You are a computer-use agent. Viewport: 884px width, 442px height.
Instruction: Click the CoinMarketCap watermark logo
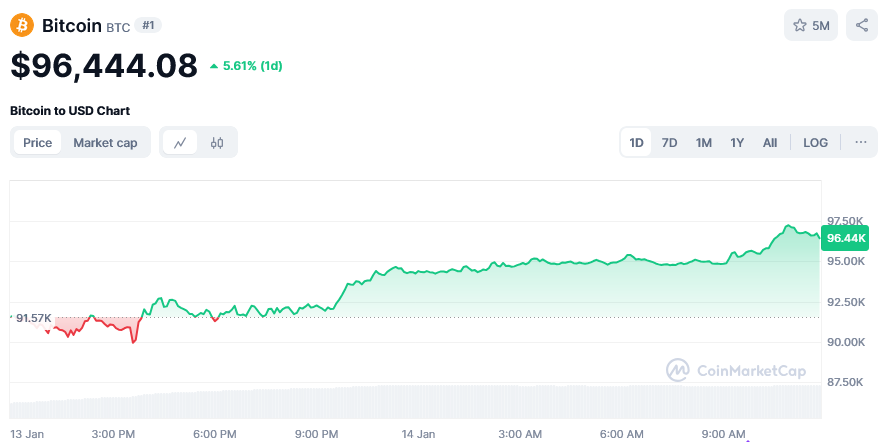(736, 370)
